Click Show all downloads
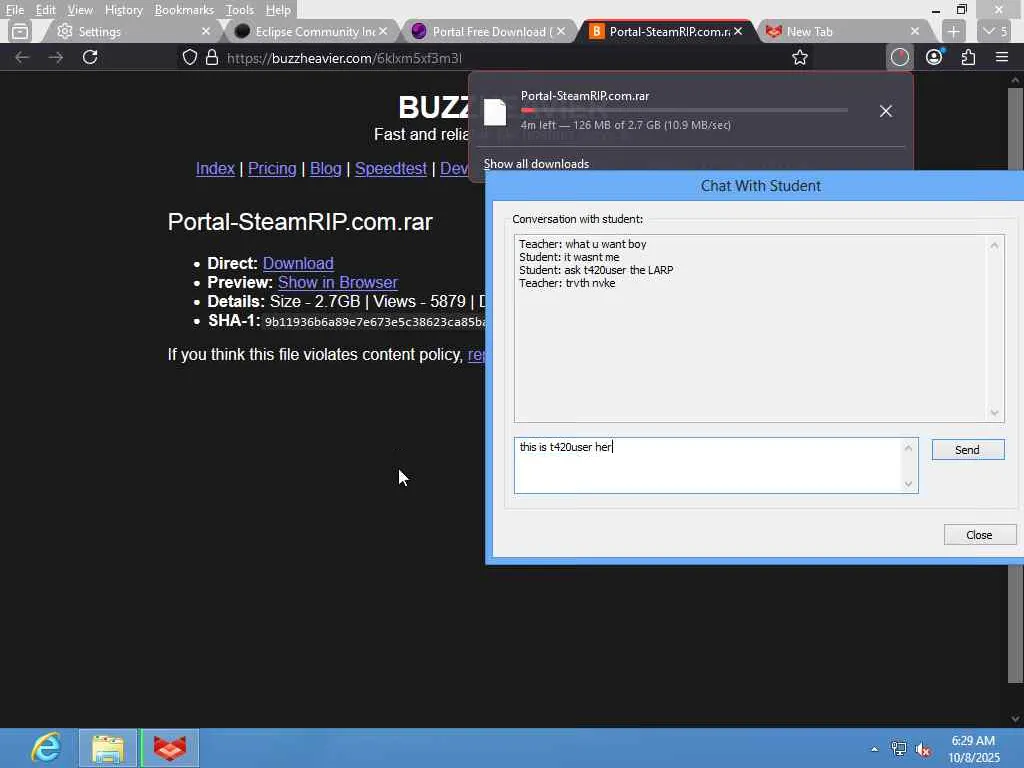The image size is (1024, 768). 536,164
